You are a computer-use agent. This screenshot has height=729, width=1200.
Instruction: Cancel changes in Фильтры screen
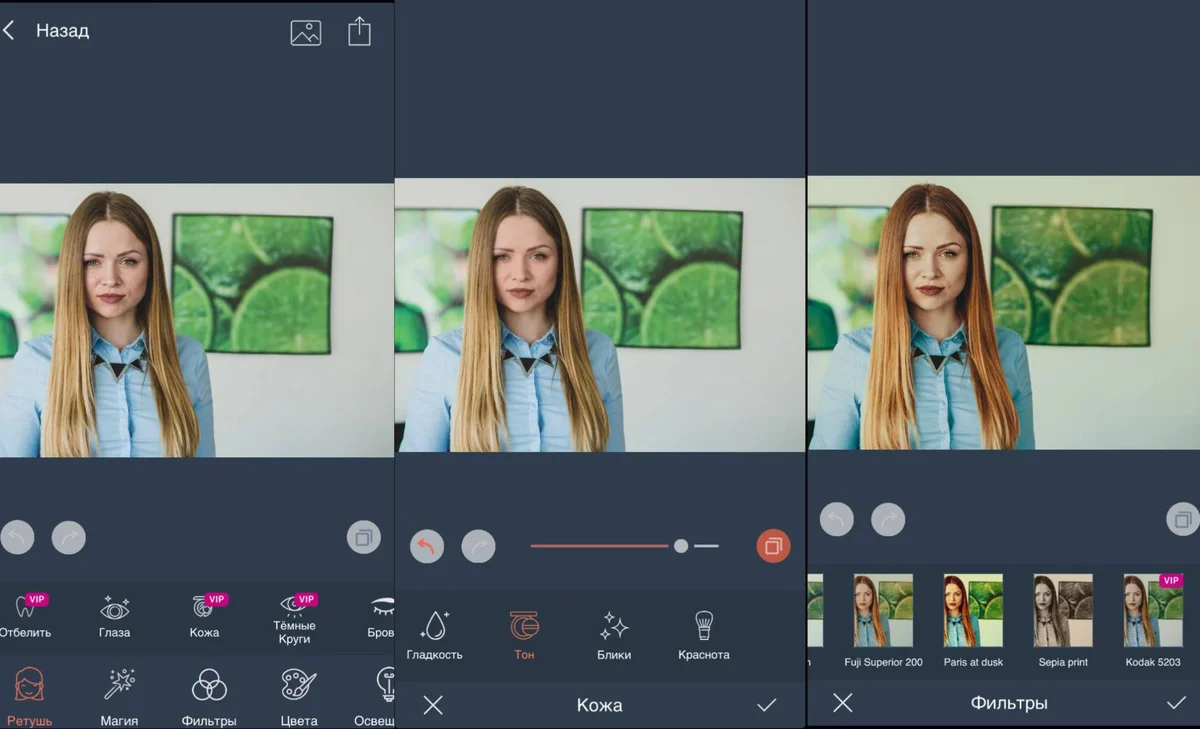(843, 703)
